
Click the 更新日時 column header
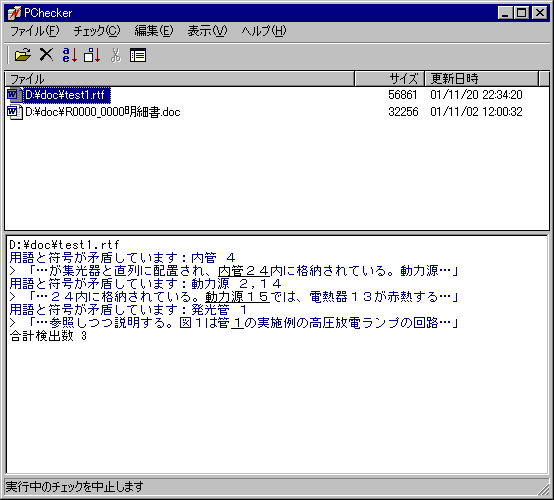click(482, 78)
